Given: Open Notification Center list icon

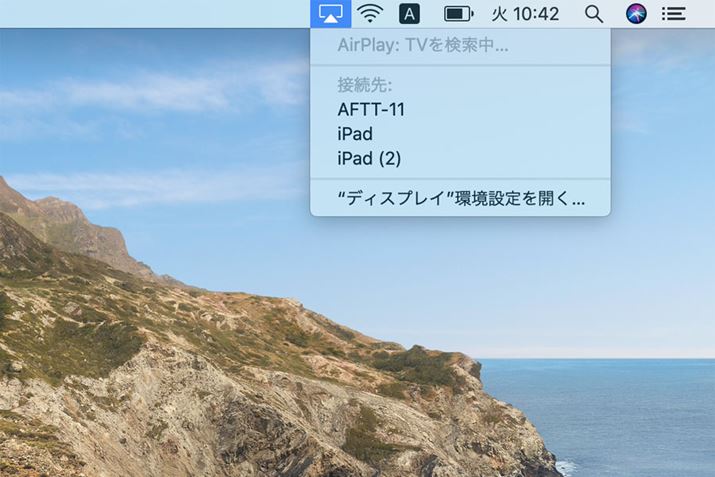Looking at the screenshot, I should (674, 14).
